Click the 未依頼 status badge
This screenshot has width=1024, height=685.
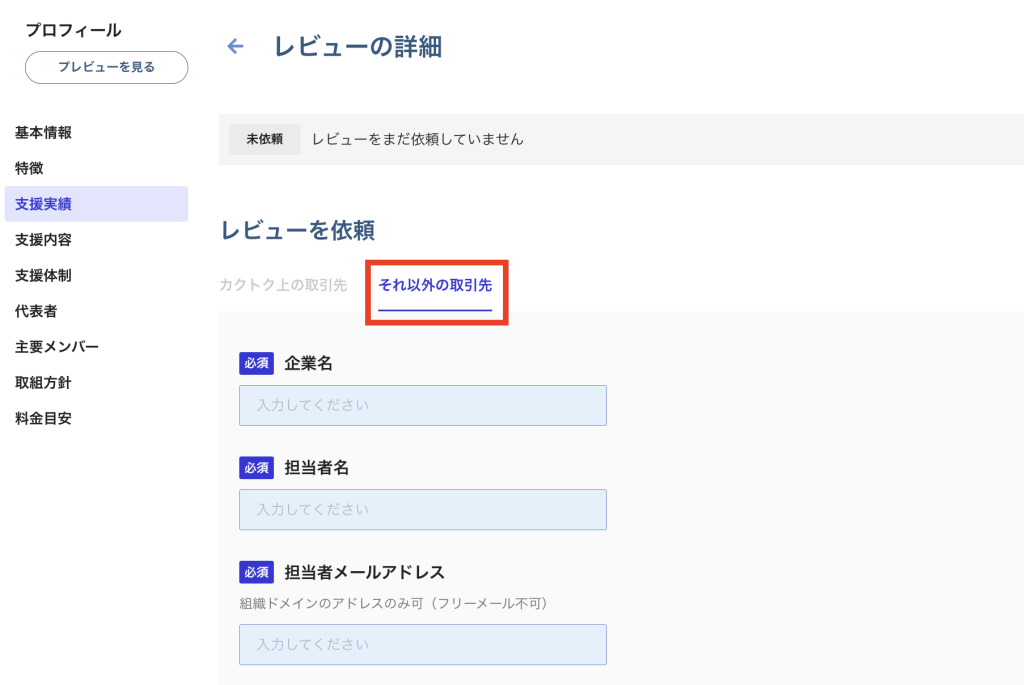[x=265, y=139]
